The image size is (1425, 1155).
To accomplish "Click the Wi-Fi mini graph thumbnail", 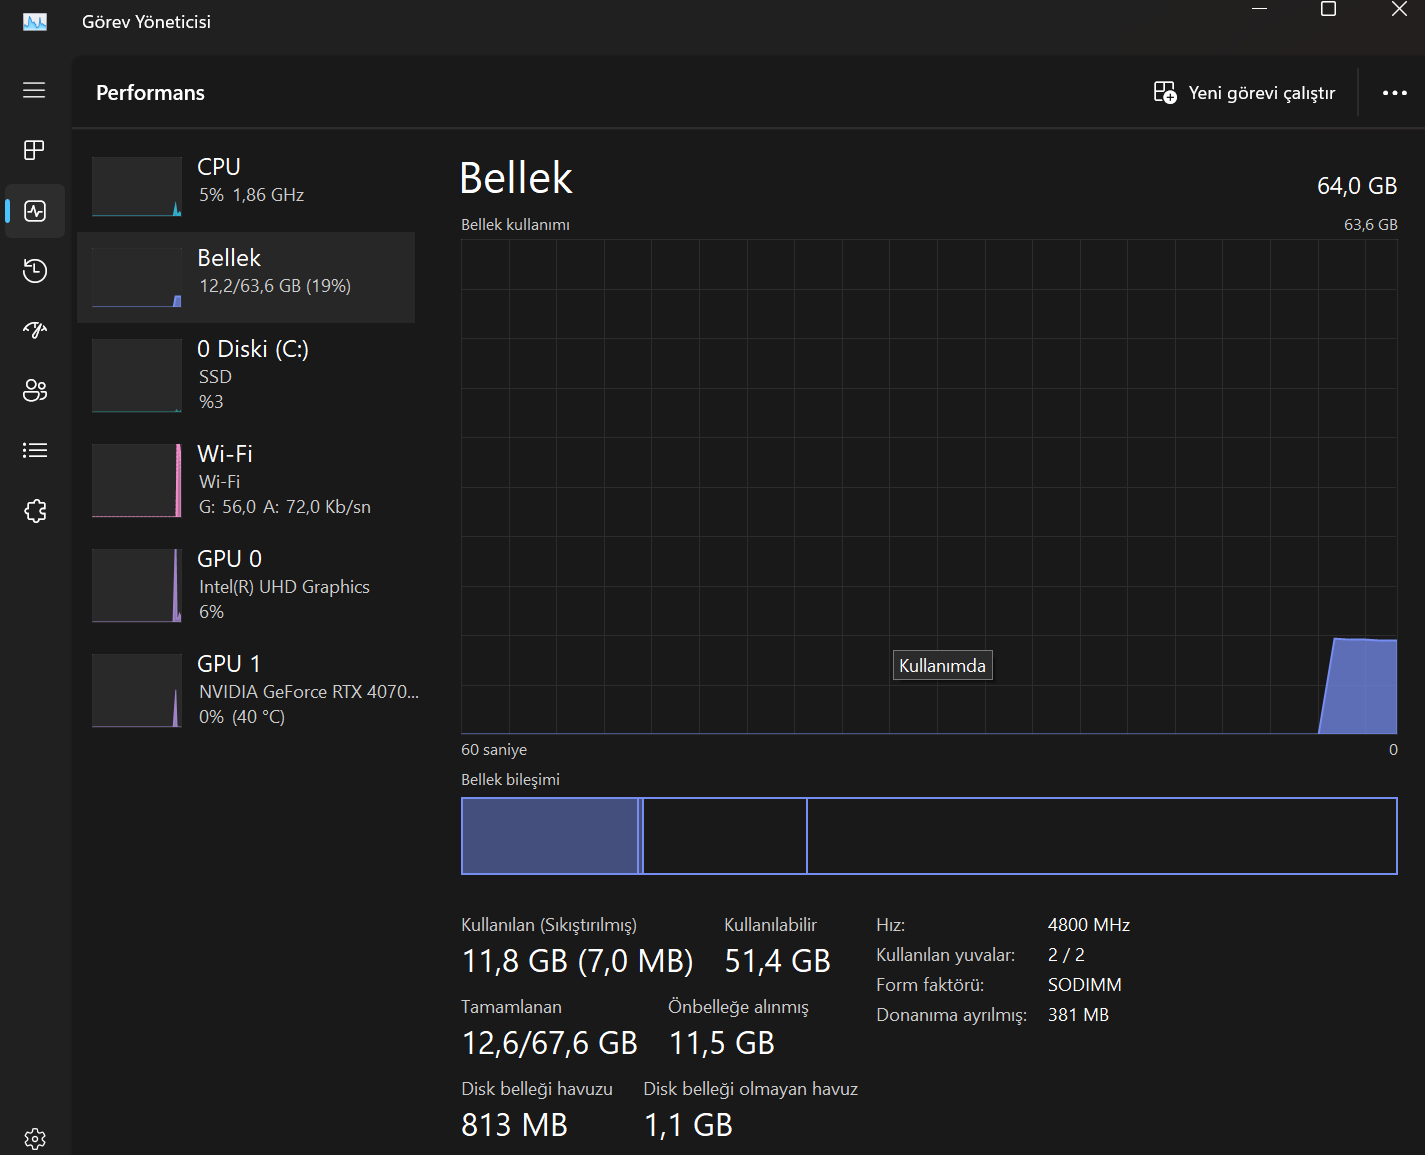I will 137,481.
